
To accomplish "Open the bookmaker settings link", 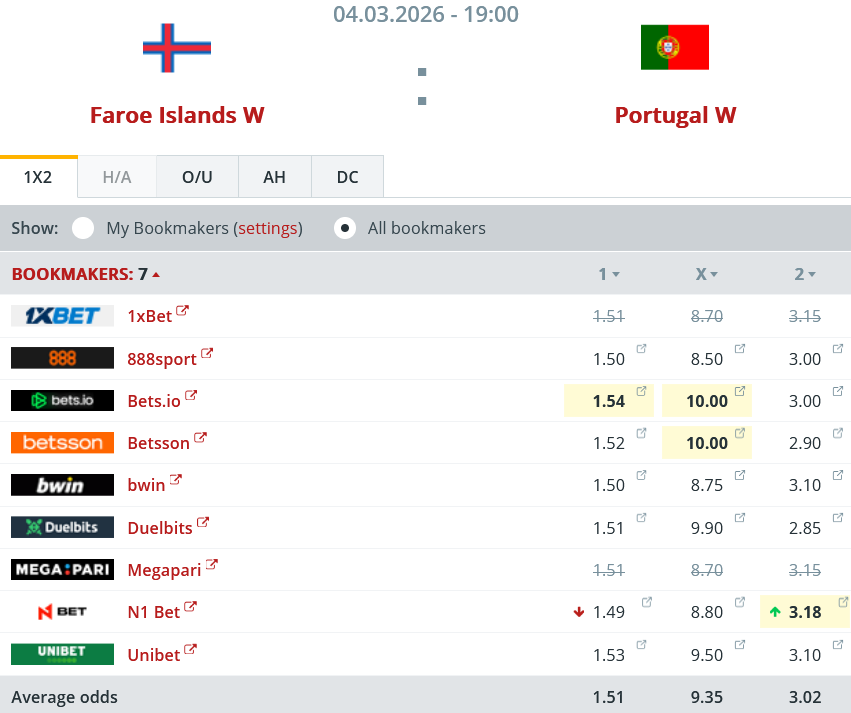I will coord(268,228).
